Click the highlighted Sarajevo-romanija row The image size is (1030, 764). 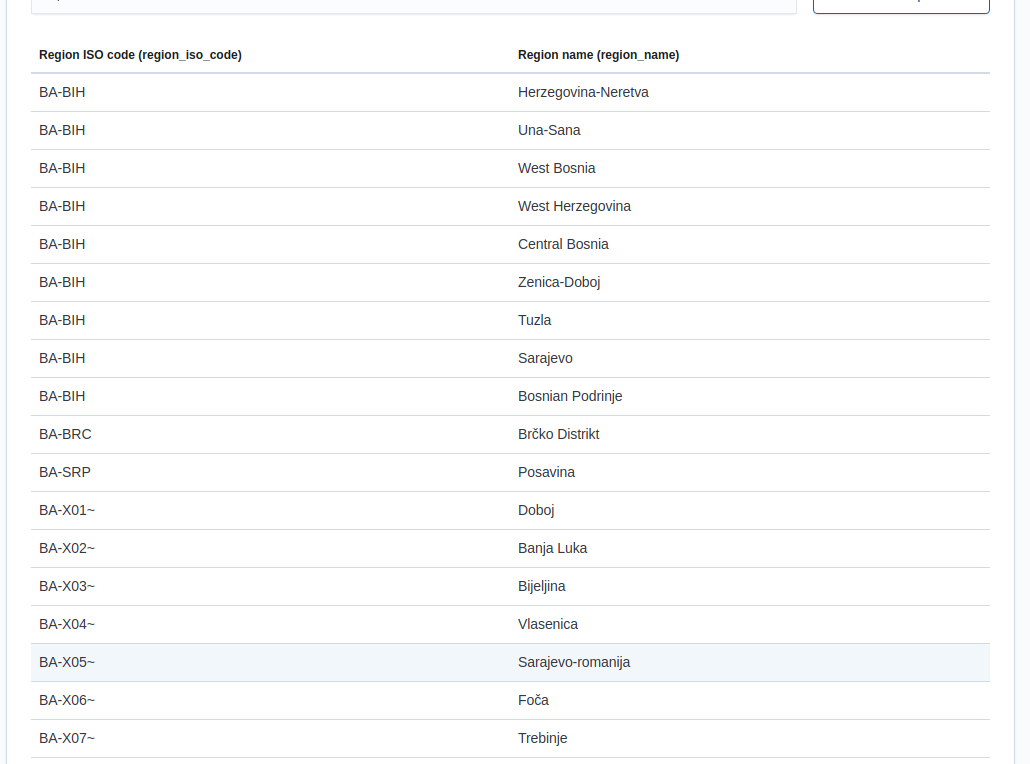pos(573,662)
